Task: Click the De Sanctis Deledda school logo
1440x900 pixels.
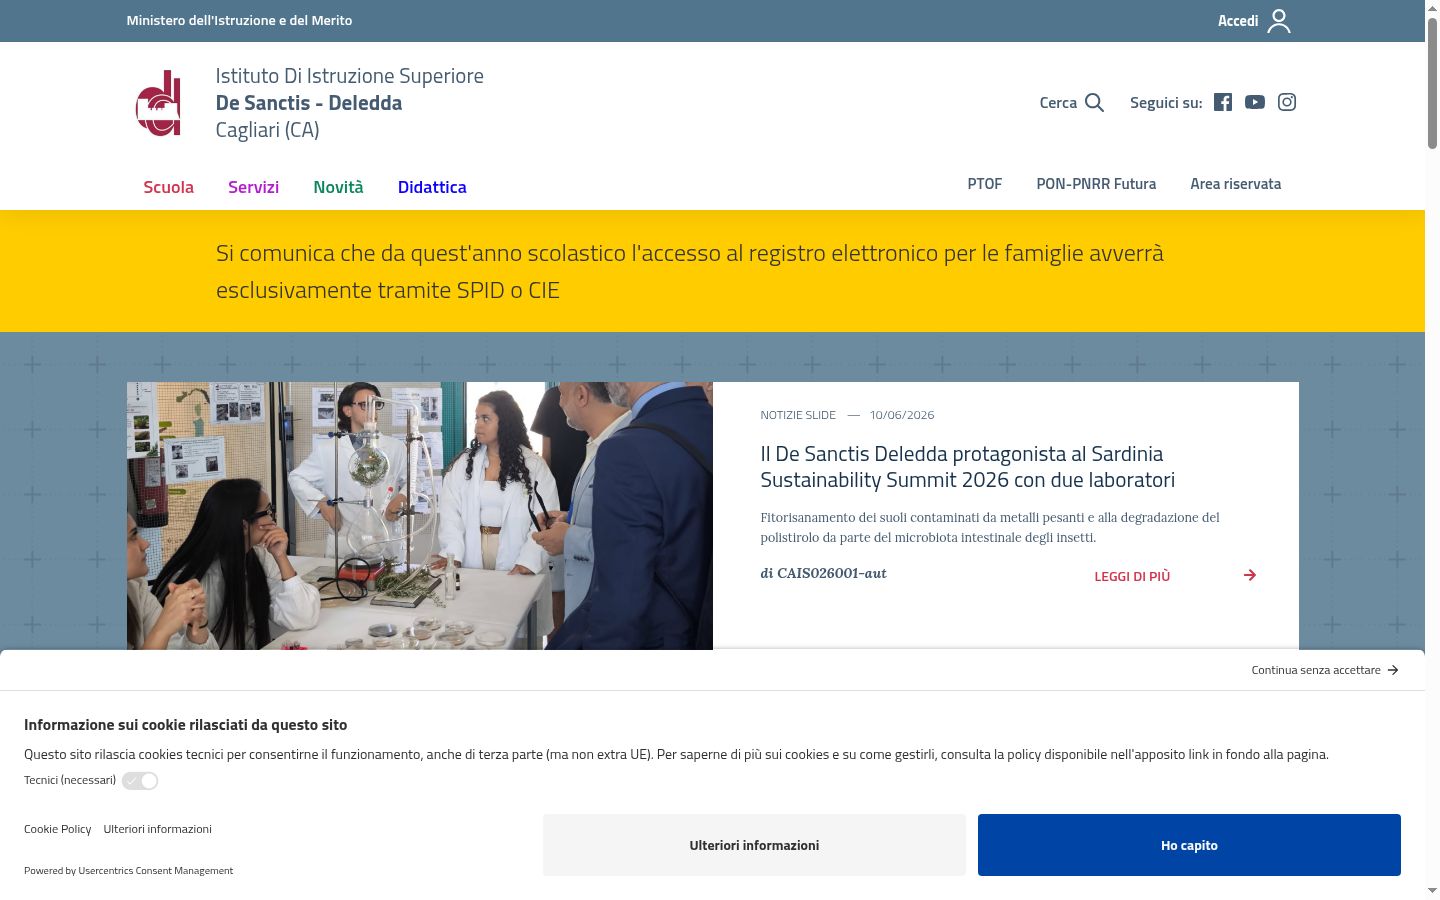Action: 159,103
